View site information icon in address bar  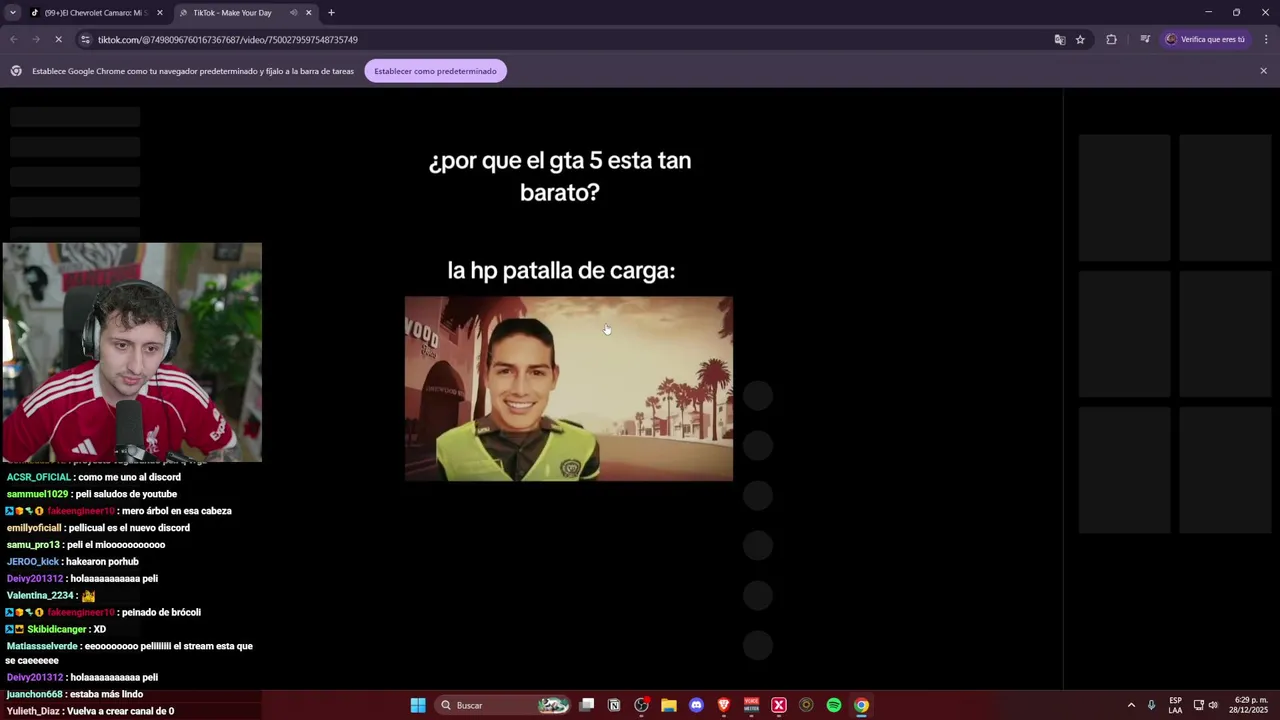[x=85, y=40]
